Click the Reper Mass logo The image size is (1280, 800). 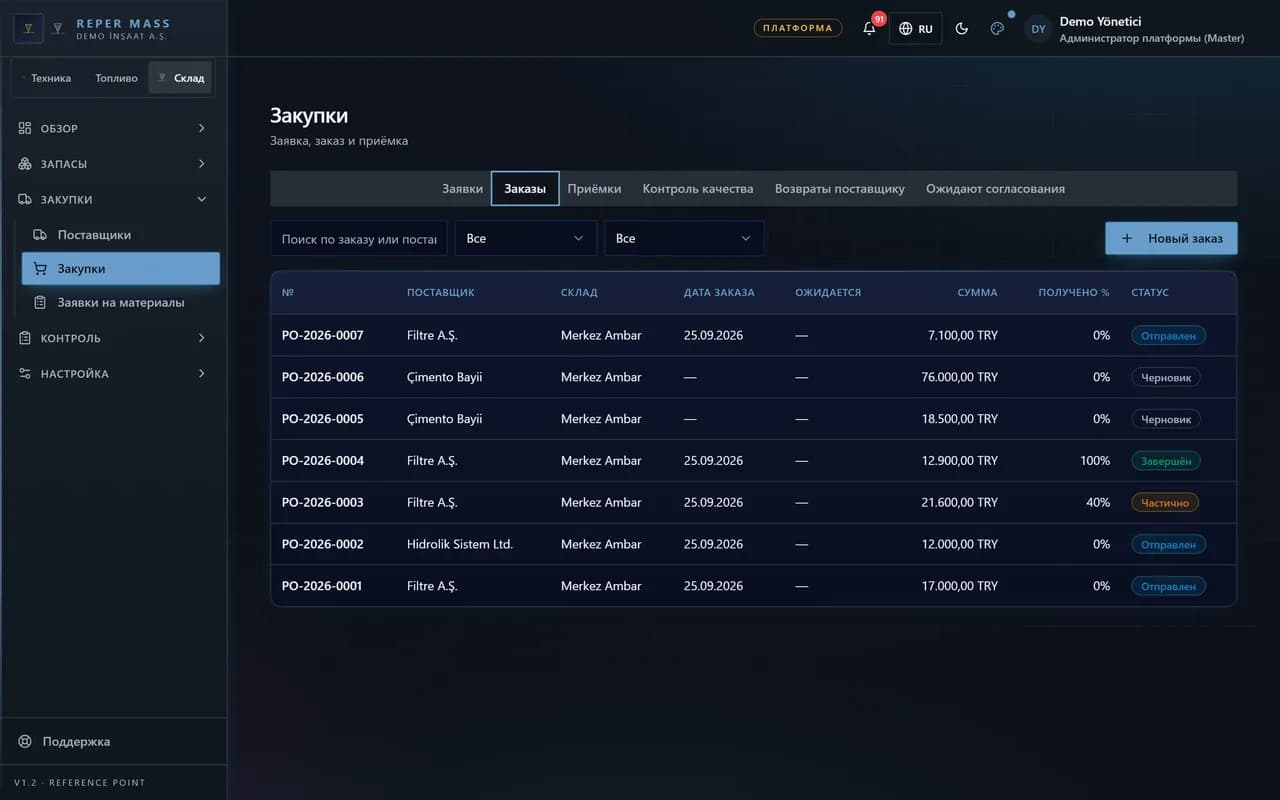[28, 28]
